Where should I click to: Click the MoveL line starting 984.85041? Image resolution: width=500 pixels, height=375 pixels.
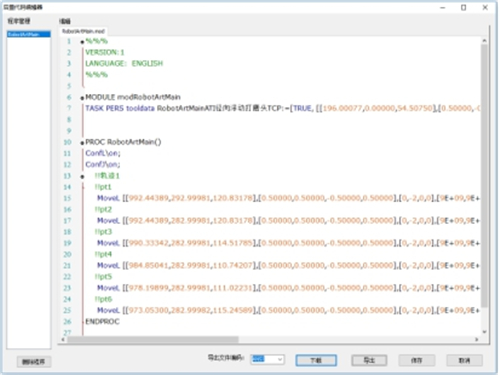(288, 265)
